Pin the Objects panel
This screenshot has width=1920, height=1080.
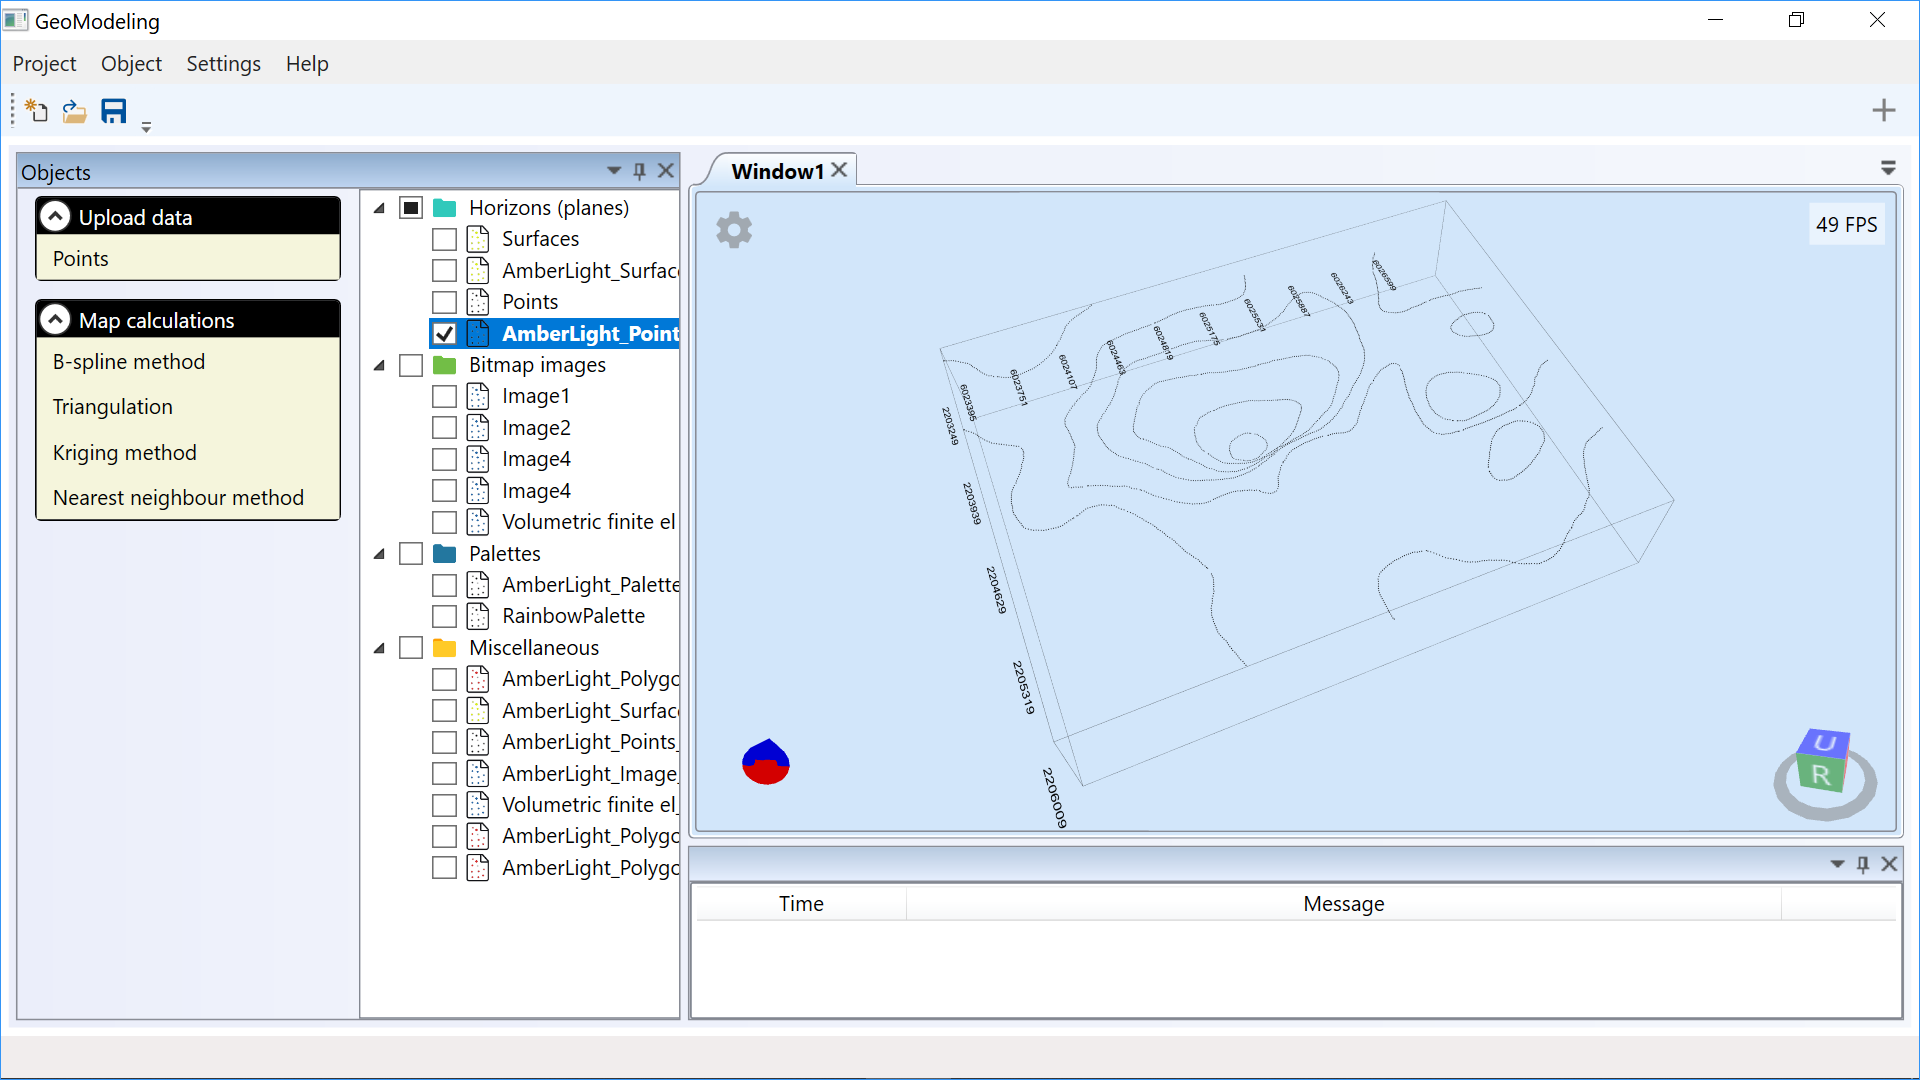point(640,171)
